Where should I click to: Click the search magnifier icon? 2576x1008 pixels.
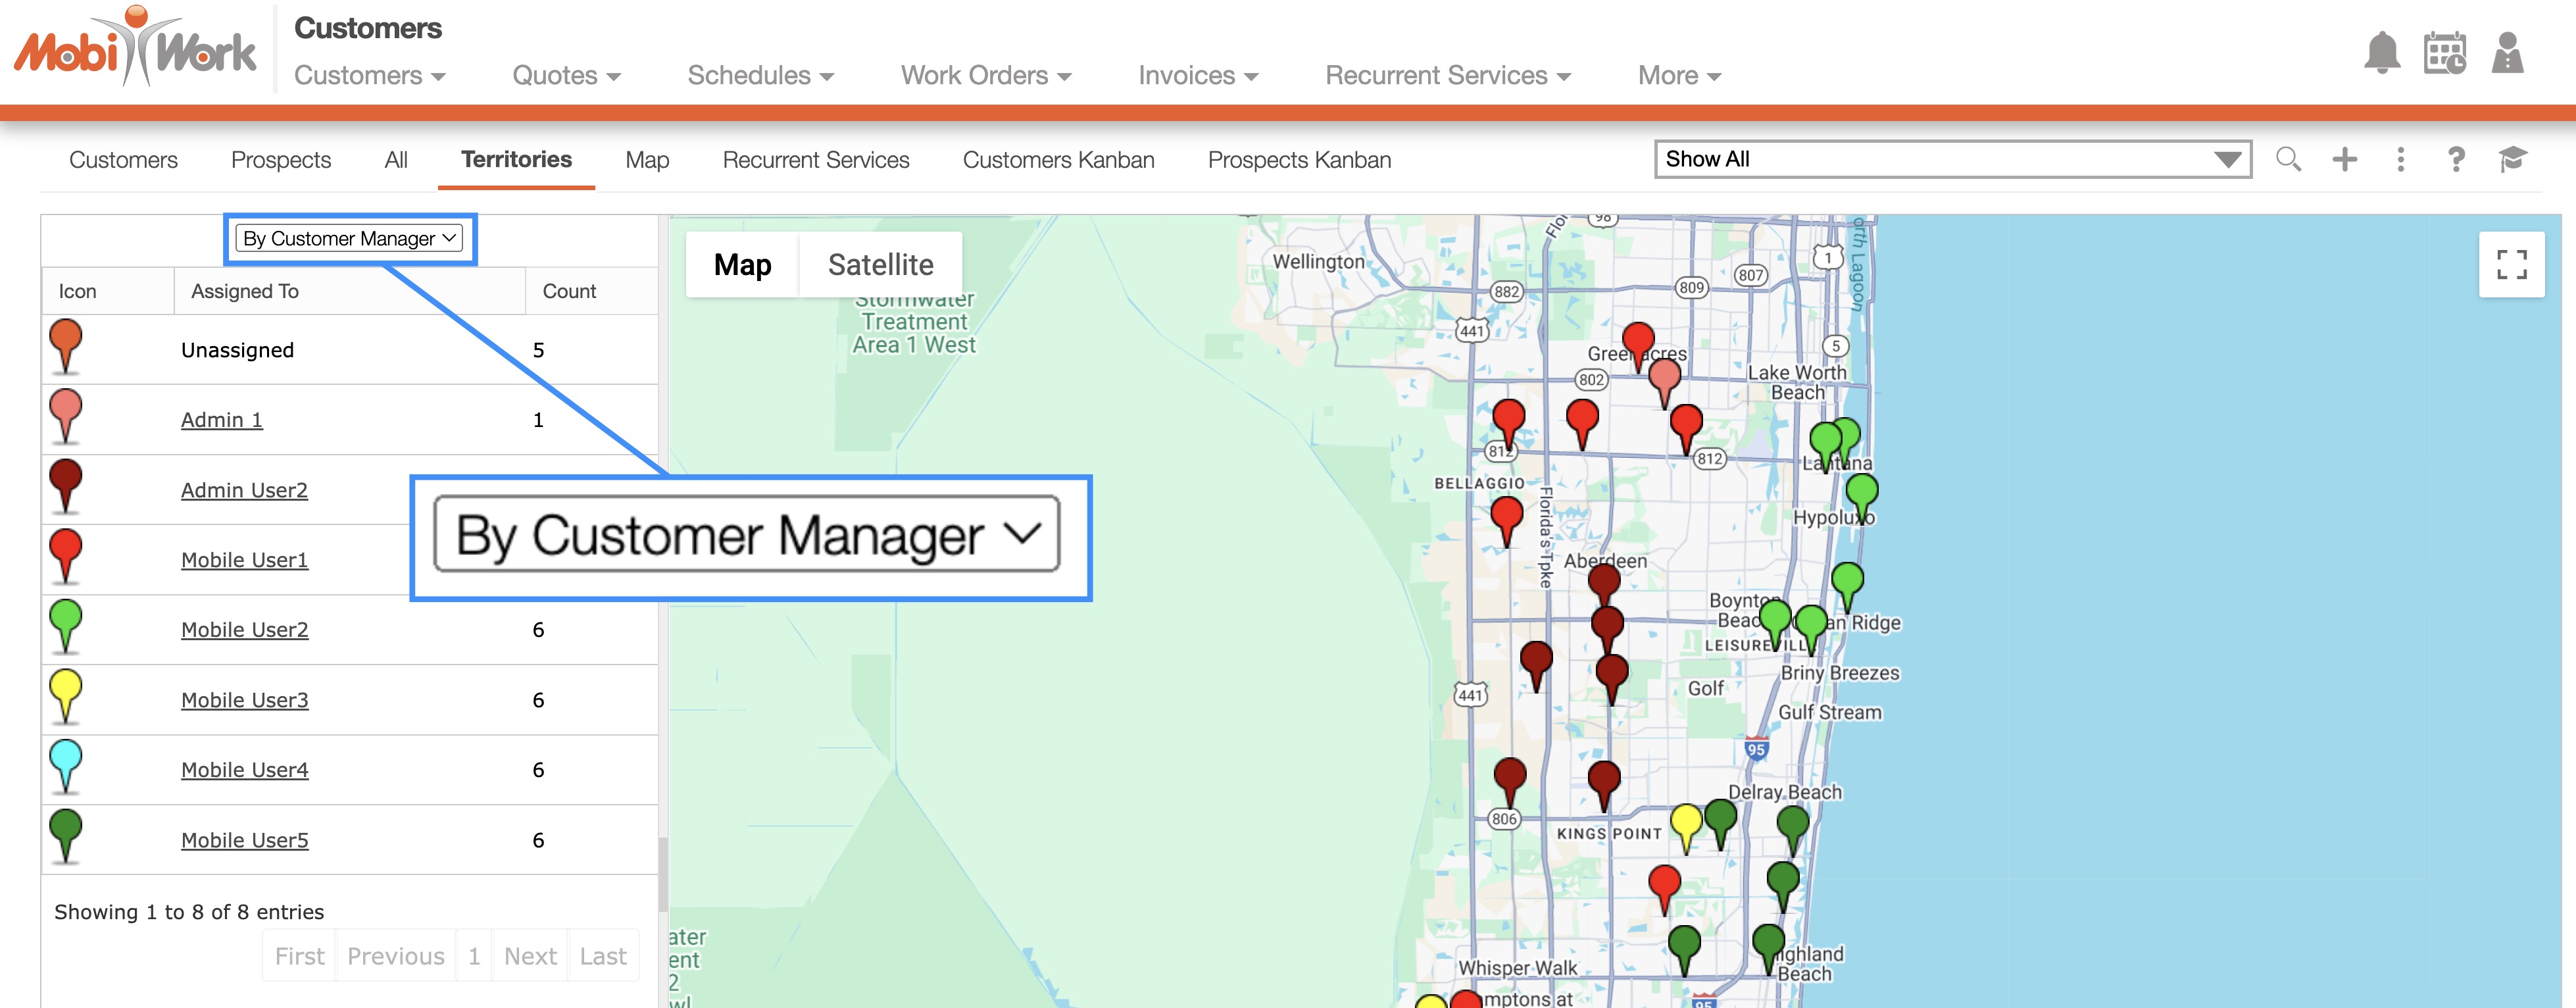point(2288,159)
